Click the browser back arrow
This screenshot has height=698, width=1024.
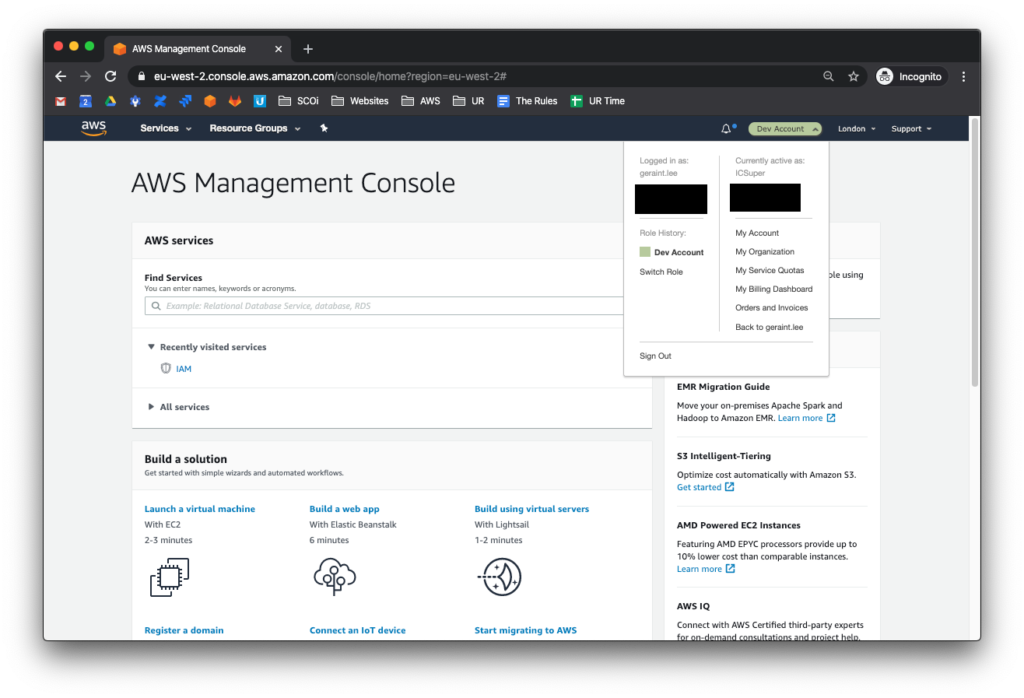[x=61, y=76]
